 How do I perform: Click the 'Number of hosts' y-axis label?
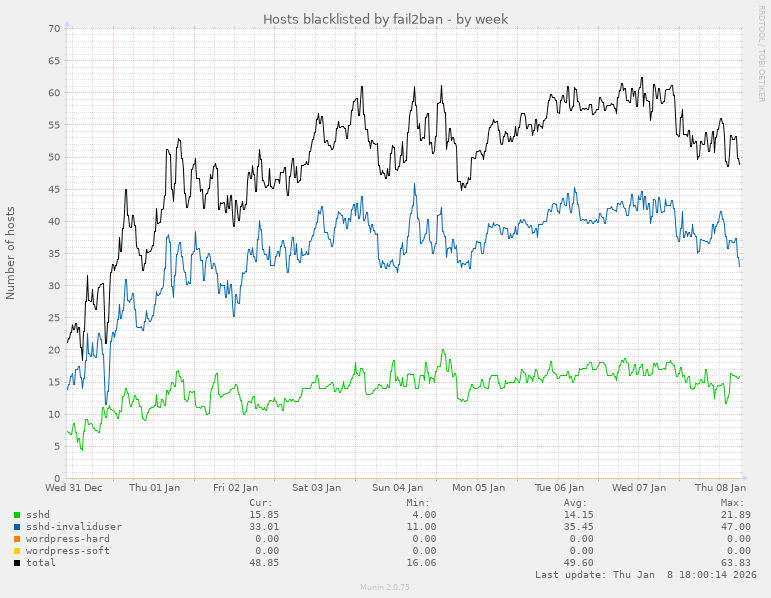(x=11, y=252)
